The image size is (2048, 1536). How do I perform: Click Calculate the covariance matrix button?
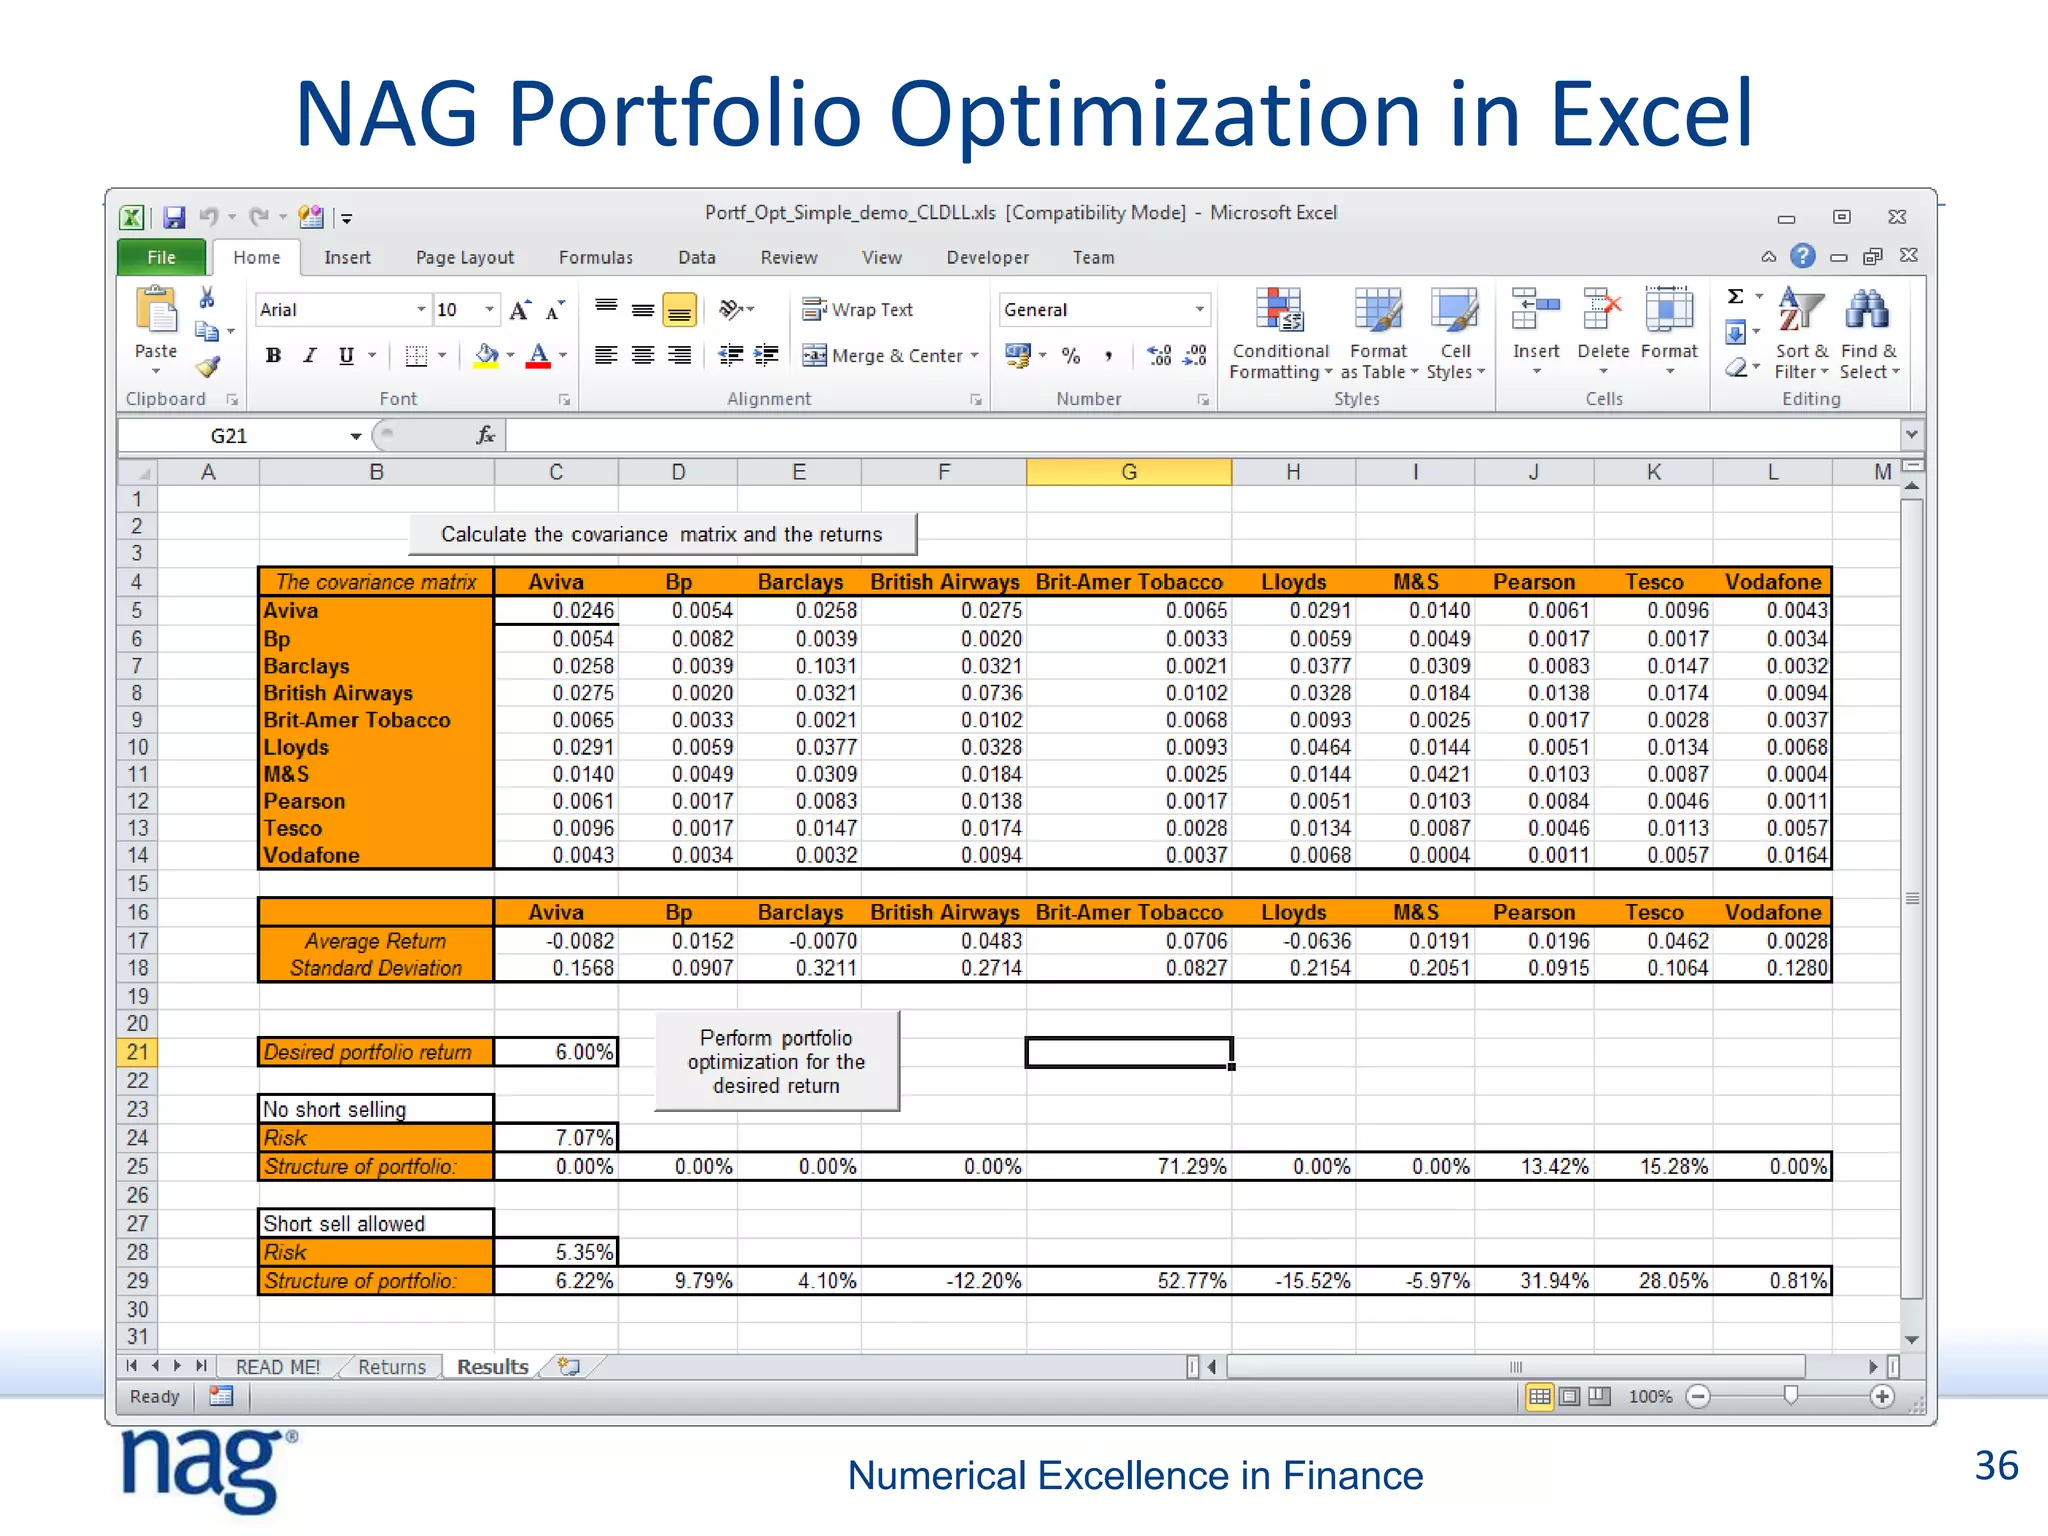(x=662, y=534)
